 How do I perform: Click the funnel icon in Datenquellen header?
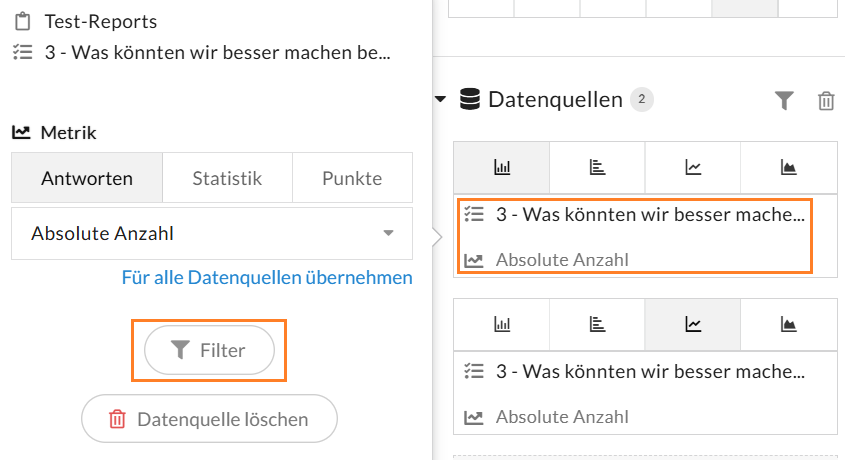click(784, 100)
